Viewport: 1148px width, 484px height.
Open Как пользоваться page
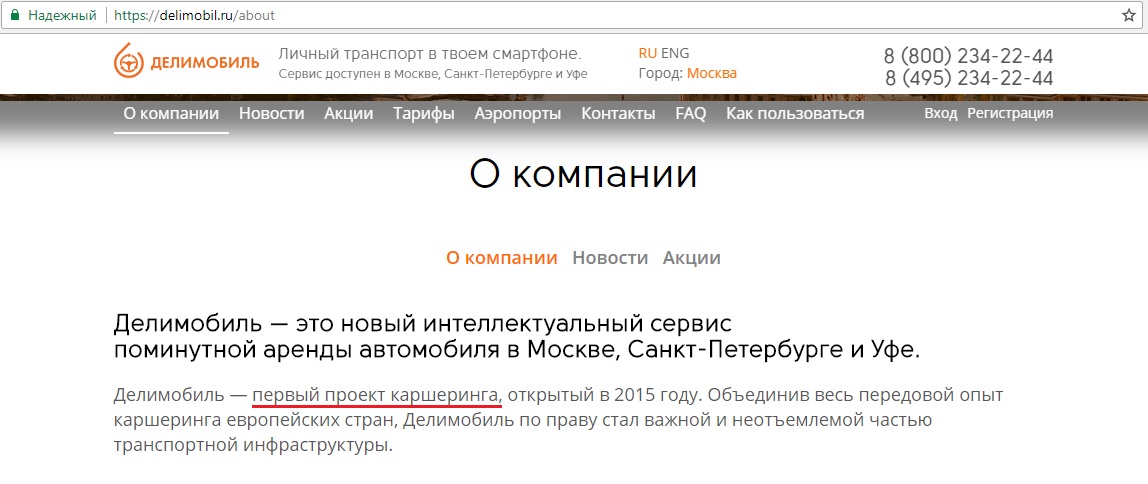pyautogui.click(x=795, y=113)
